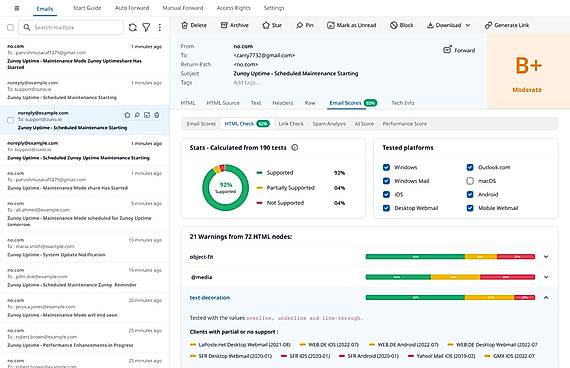Select the Spam Analysis sub-tab
The height and width of the screenshot is (368, 570).
coord(329,124)
